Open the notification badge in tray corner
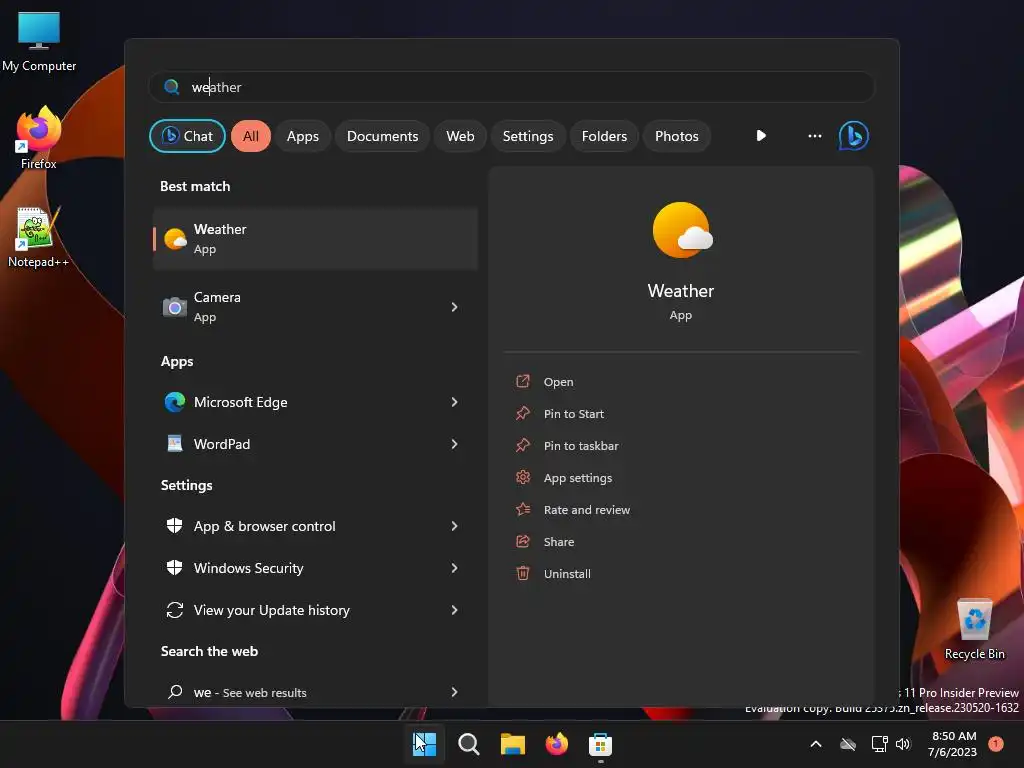 (x=995, y=744)
